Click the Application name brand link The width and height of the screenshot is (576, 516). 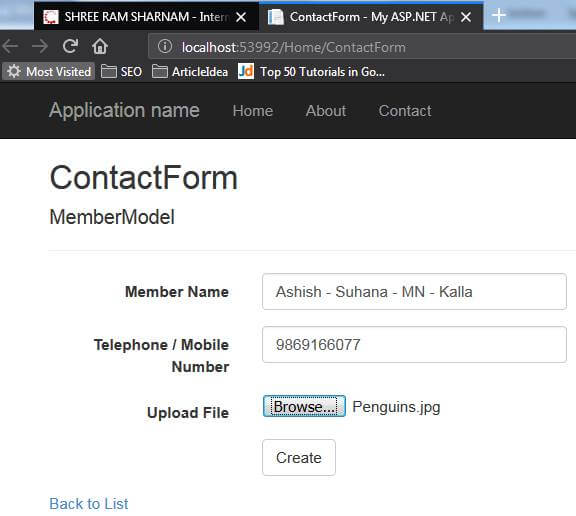(124, 110)
